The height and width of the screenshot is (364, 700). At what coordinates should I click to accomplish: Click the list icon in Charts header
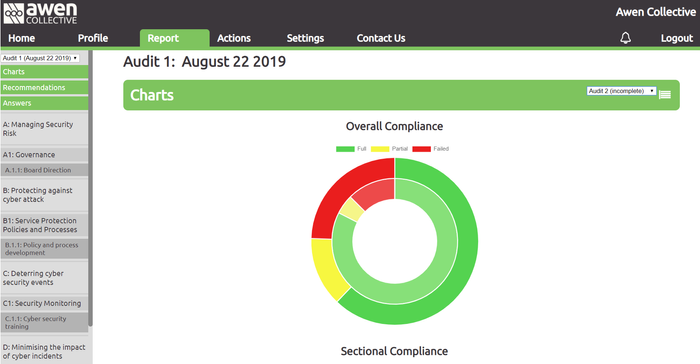pos(665,94)
